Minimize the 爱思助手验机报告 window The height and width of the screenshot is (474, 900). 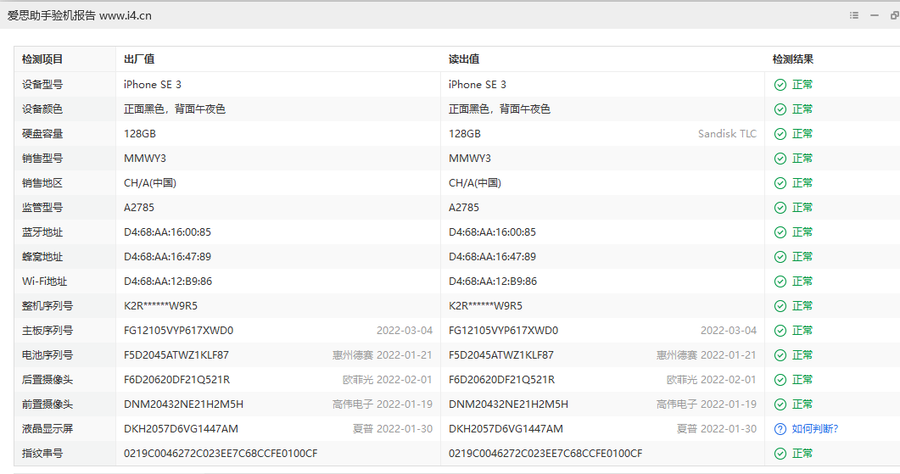pyautogui.click(x=874, y=15)
